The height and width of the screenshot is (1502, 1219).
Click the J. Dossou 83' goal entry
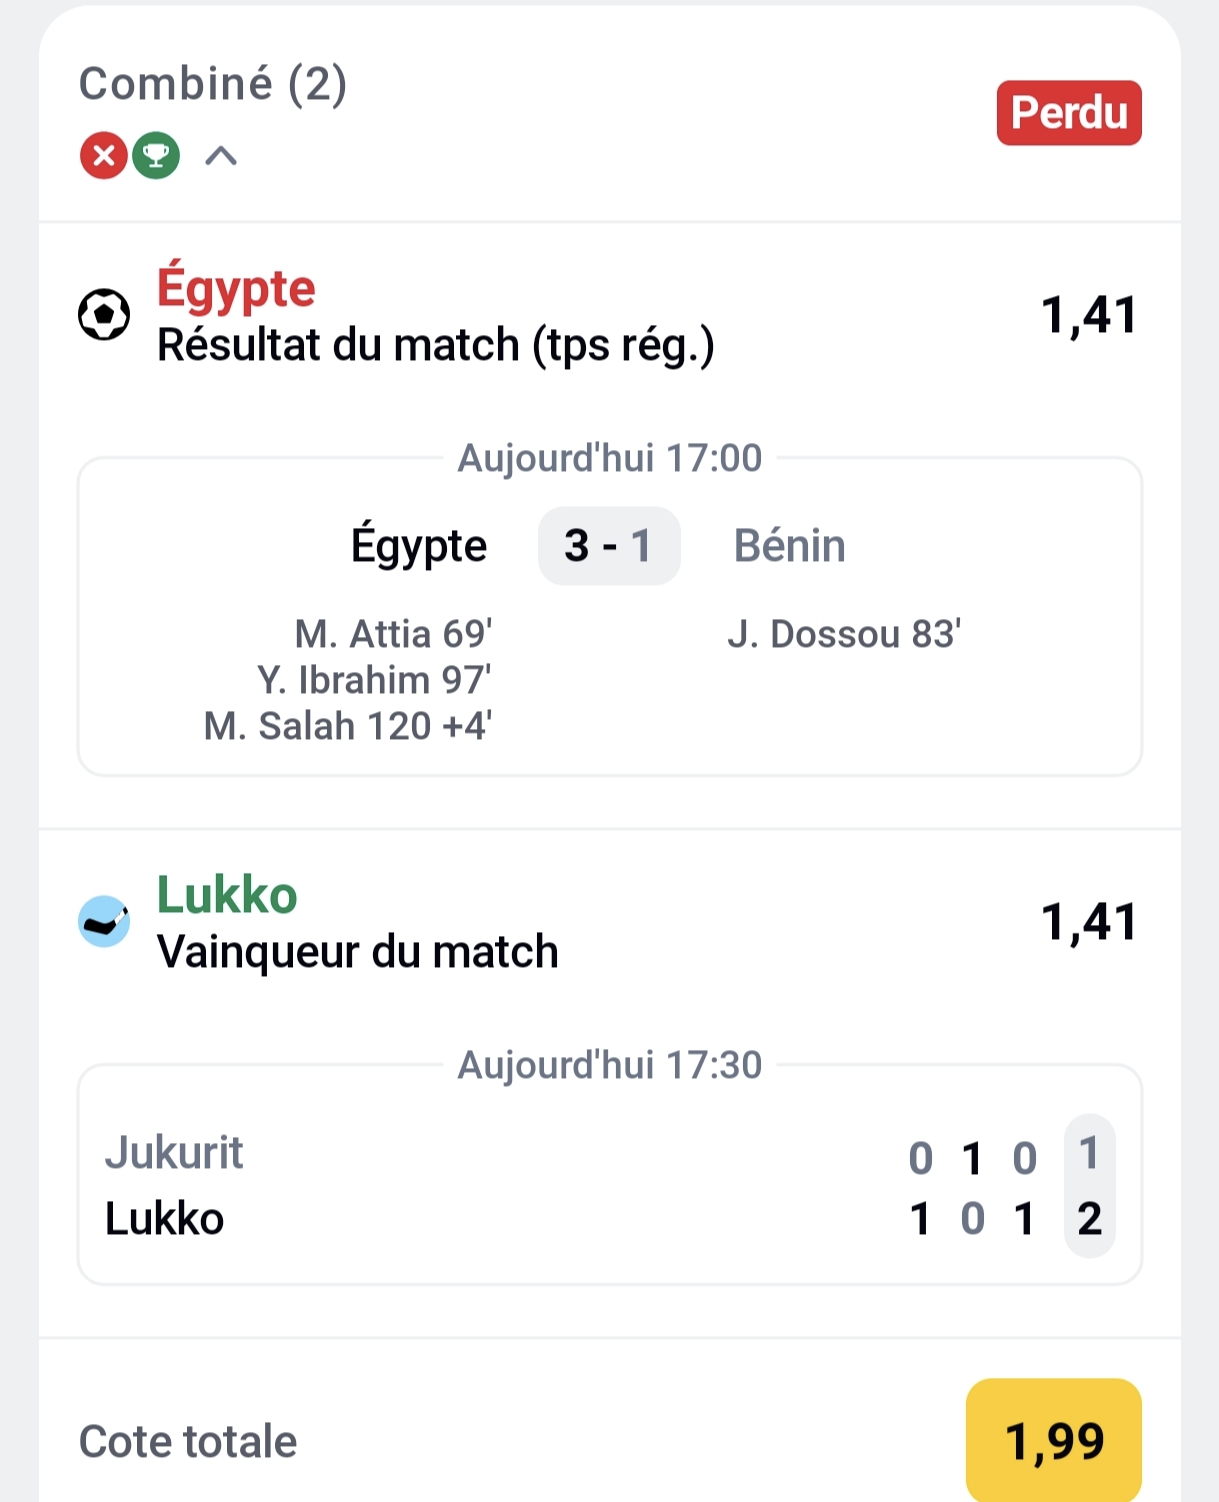pyautogui.click(x=844, y=634)
